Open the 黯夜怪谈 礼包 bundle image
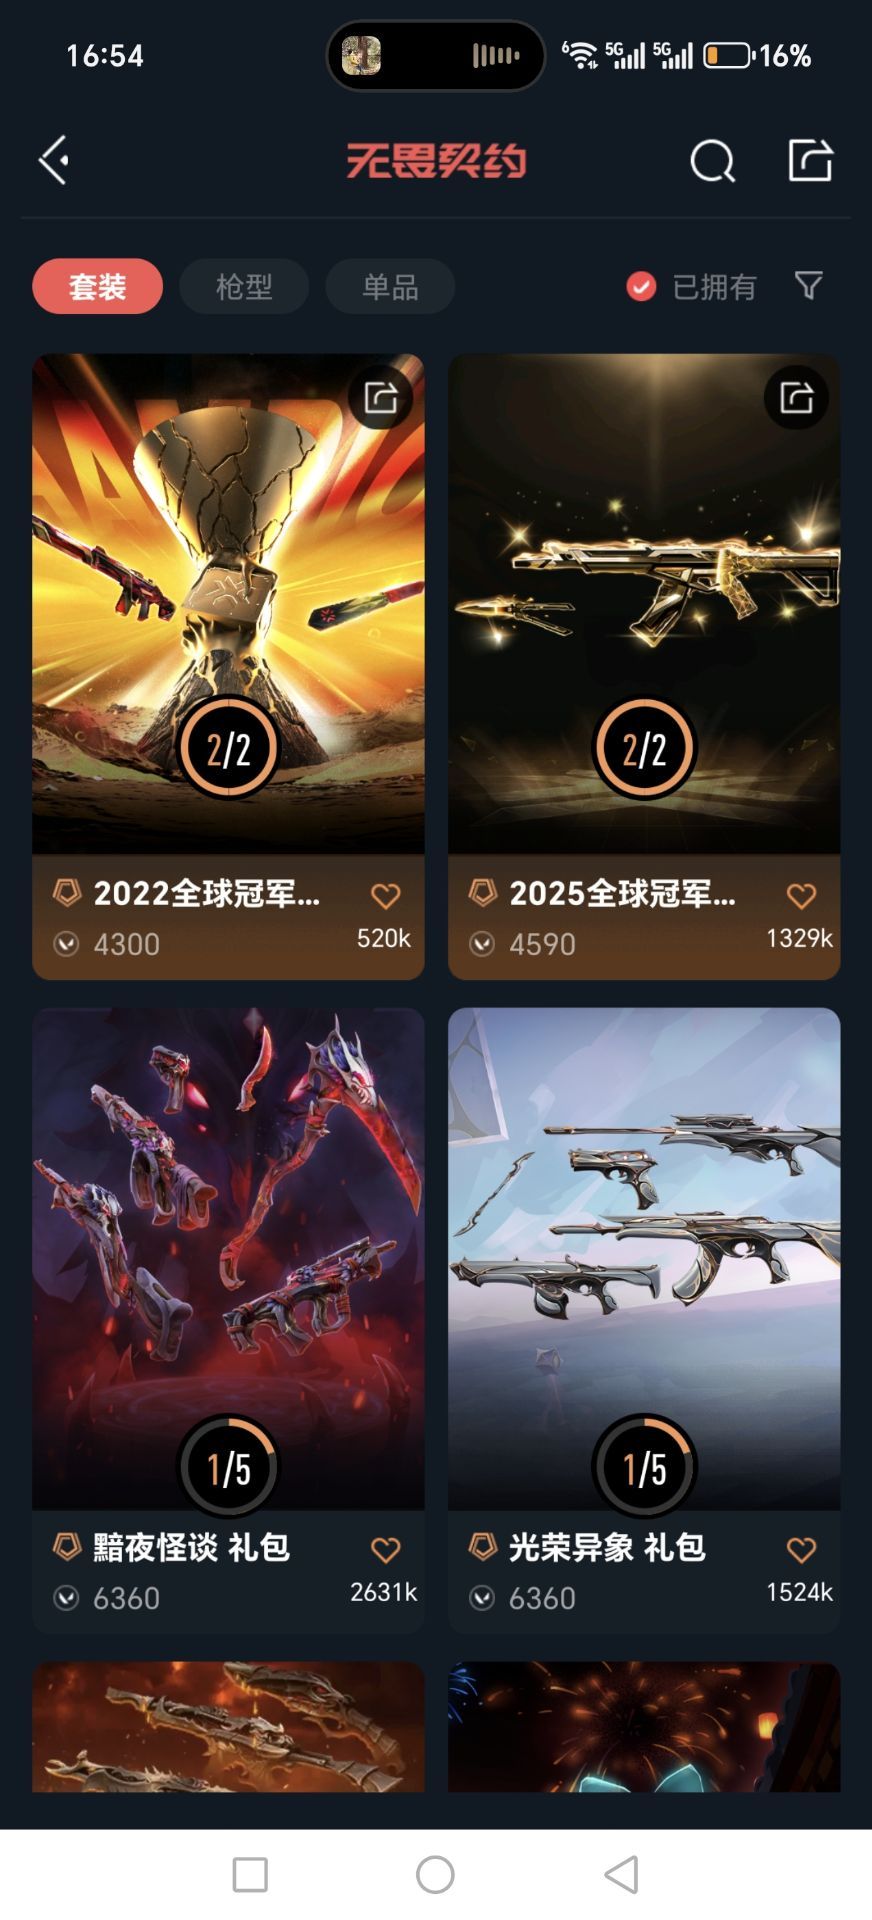Image resolution: width=872 pixels, height=1920 pixels. click(x=228, y=1258)
